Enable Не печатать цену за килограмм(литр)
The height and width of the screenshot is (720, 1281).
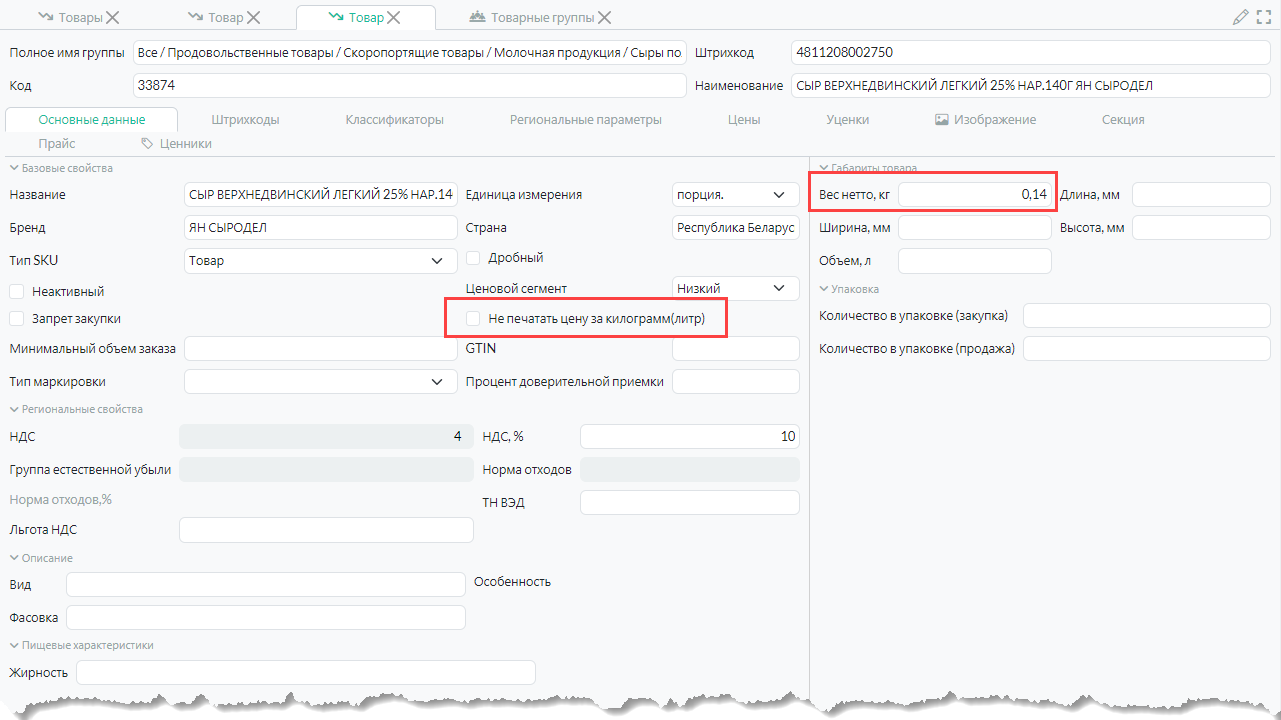[474, 319]
